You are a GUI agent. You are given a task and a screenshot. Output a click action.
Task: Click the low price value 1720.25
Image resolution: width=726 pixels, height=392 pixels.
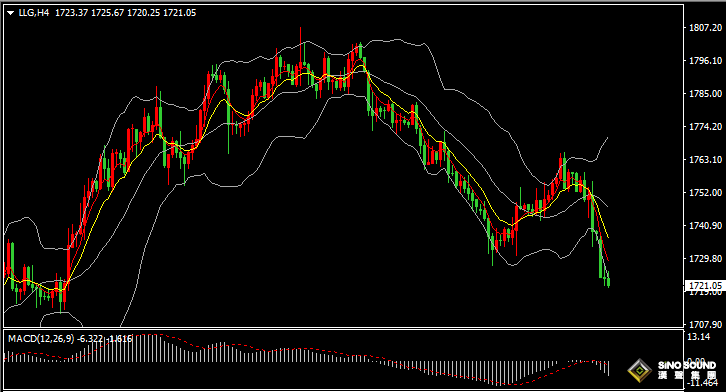tap(144, 13)
